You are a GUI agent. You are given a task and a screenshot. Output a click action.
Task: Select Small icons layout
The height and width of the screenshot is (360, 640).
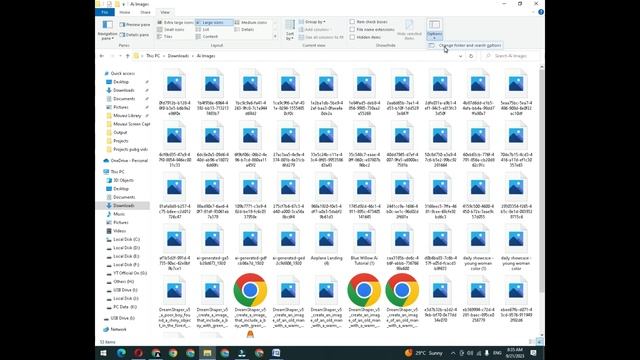point(171,29)
